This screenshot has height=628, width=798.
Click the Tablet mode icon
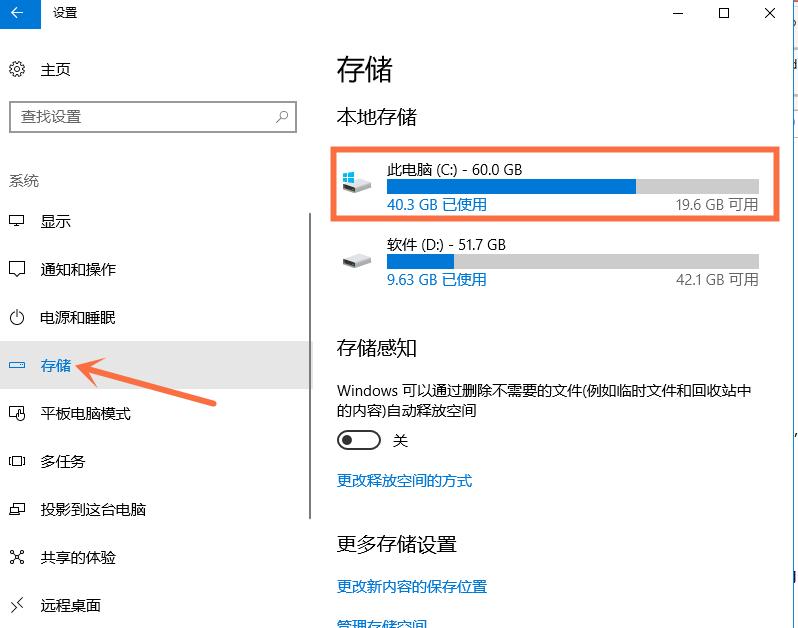point(17,413)
